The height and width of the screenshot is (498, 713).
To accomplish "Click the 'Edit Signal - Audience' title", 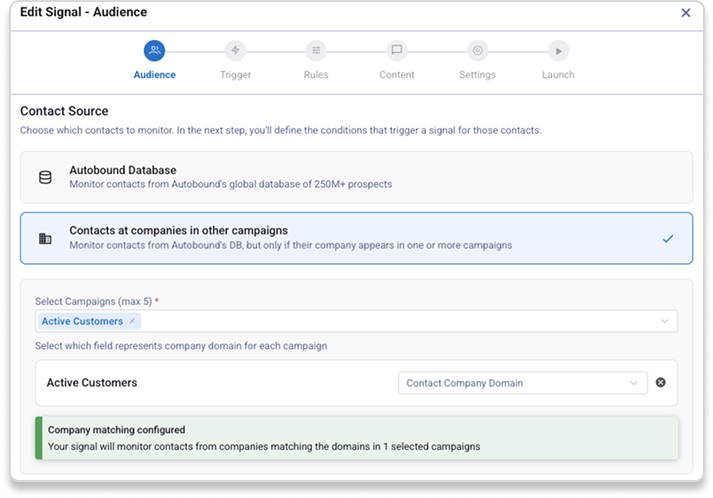I will click(84, 12).
